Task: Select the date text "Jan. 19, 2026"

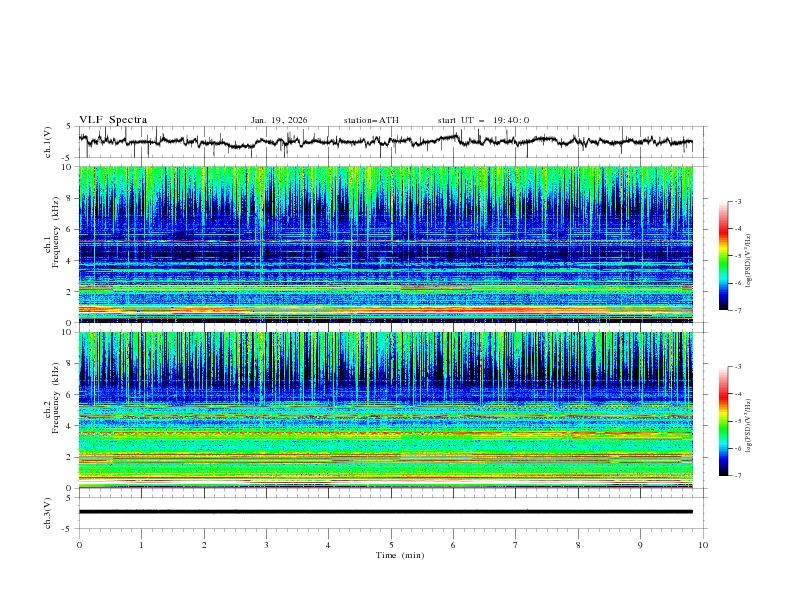Action: click(279, 120)
